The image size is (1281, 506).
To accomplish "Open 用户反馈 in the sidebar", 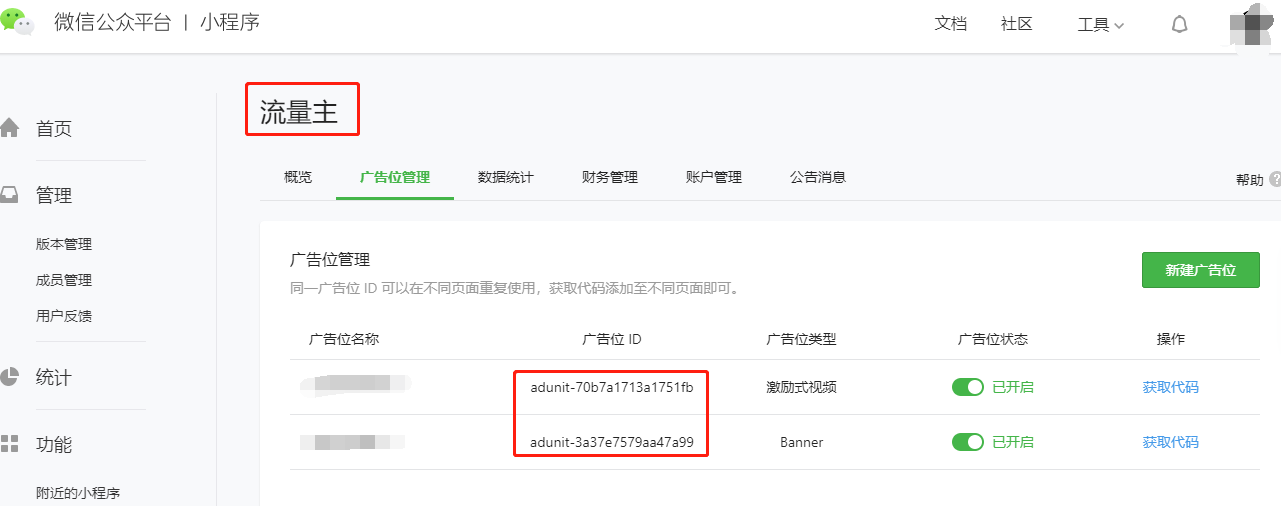I will 64,316.
